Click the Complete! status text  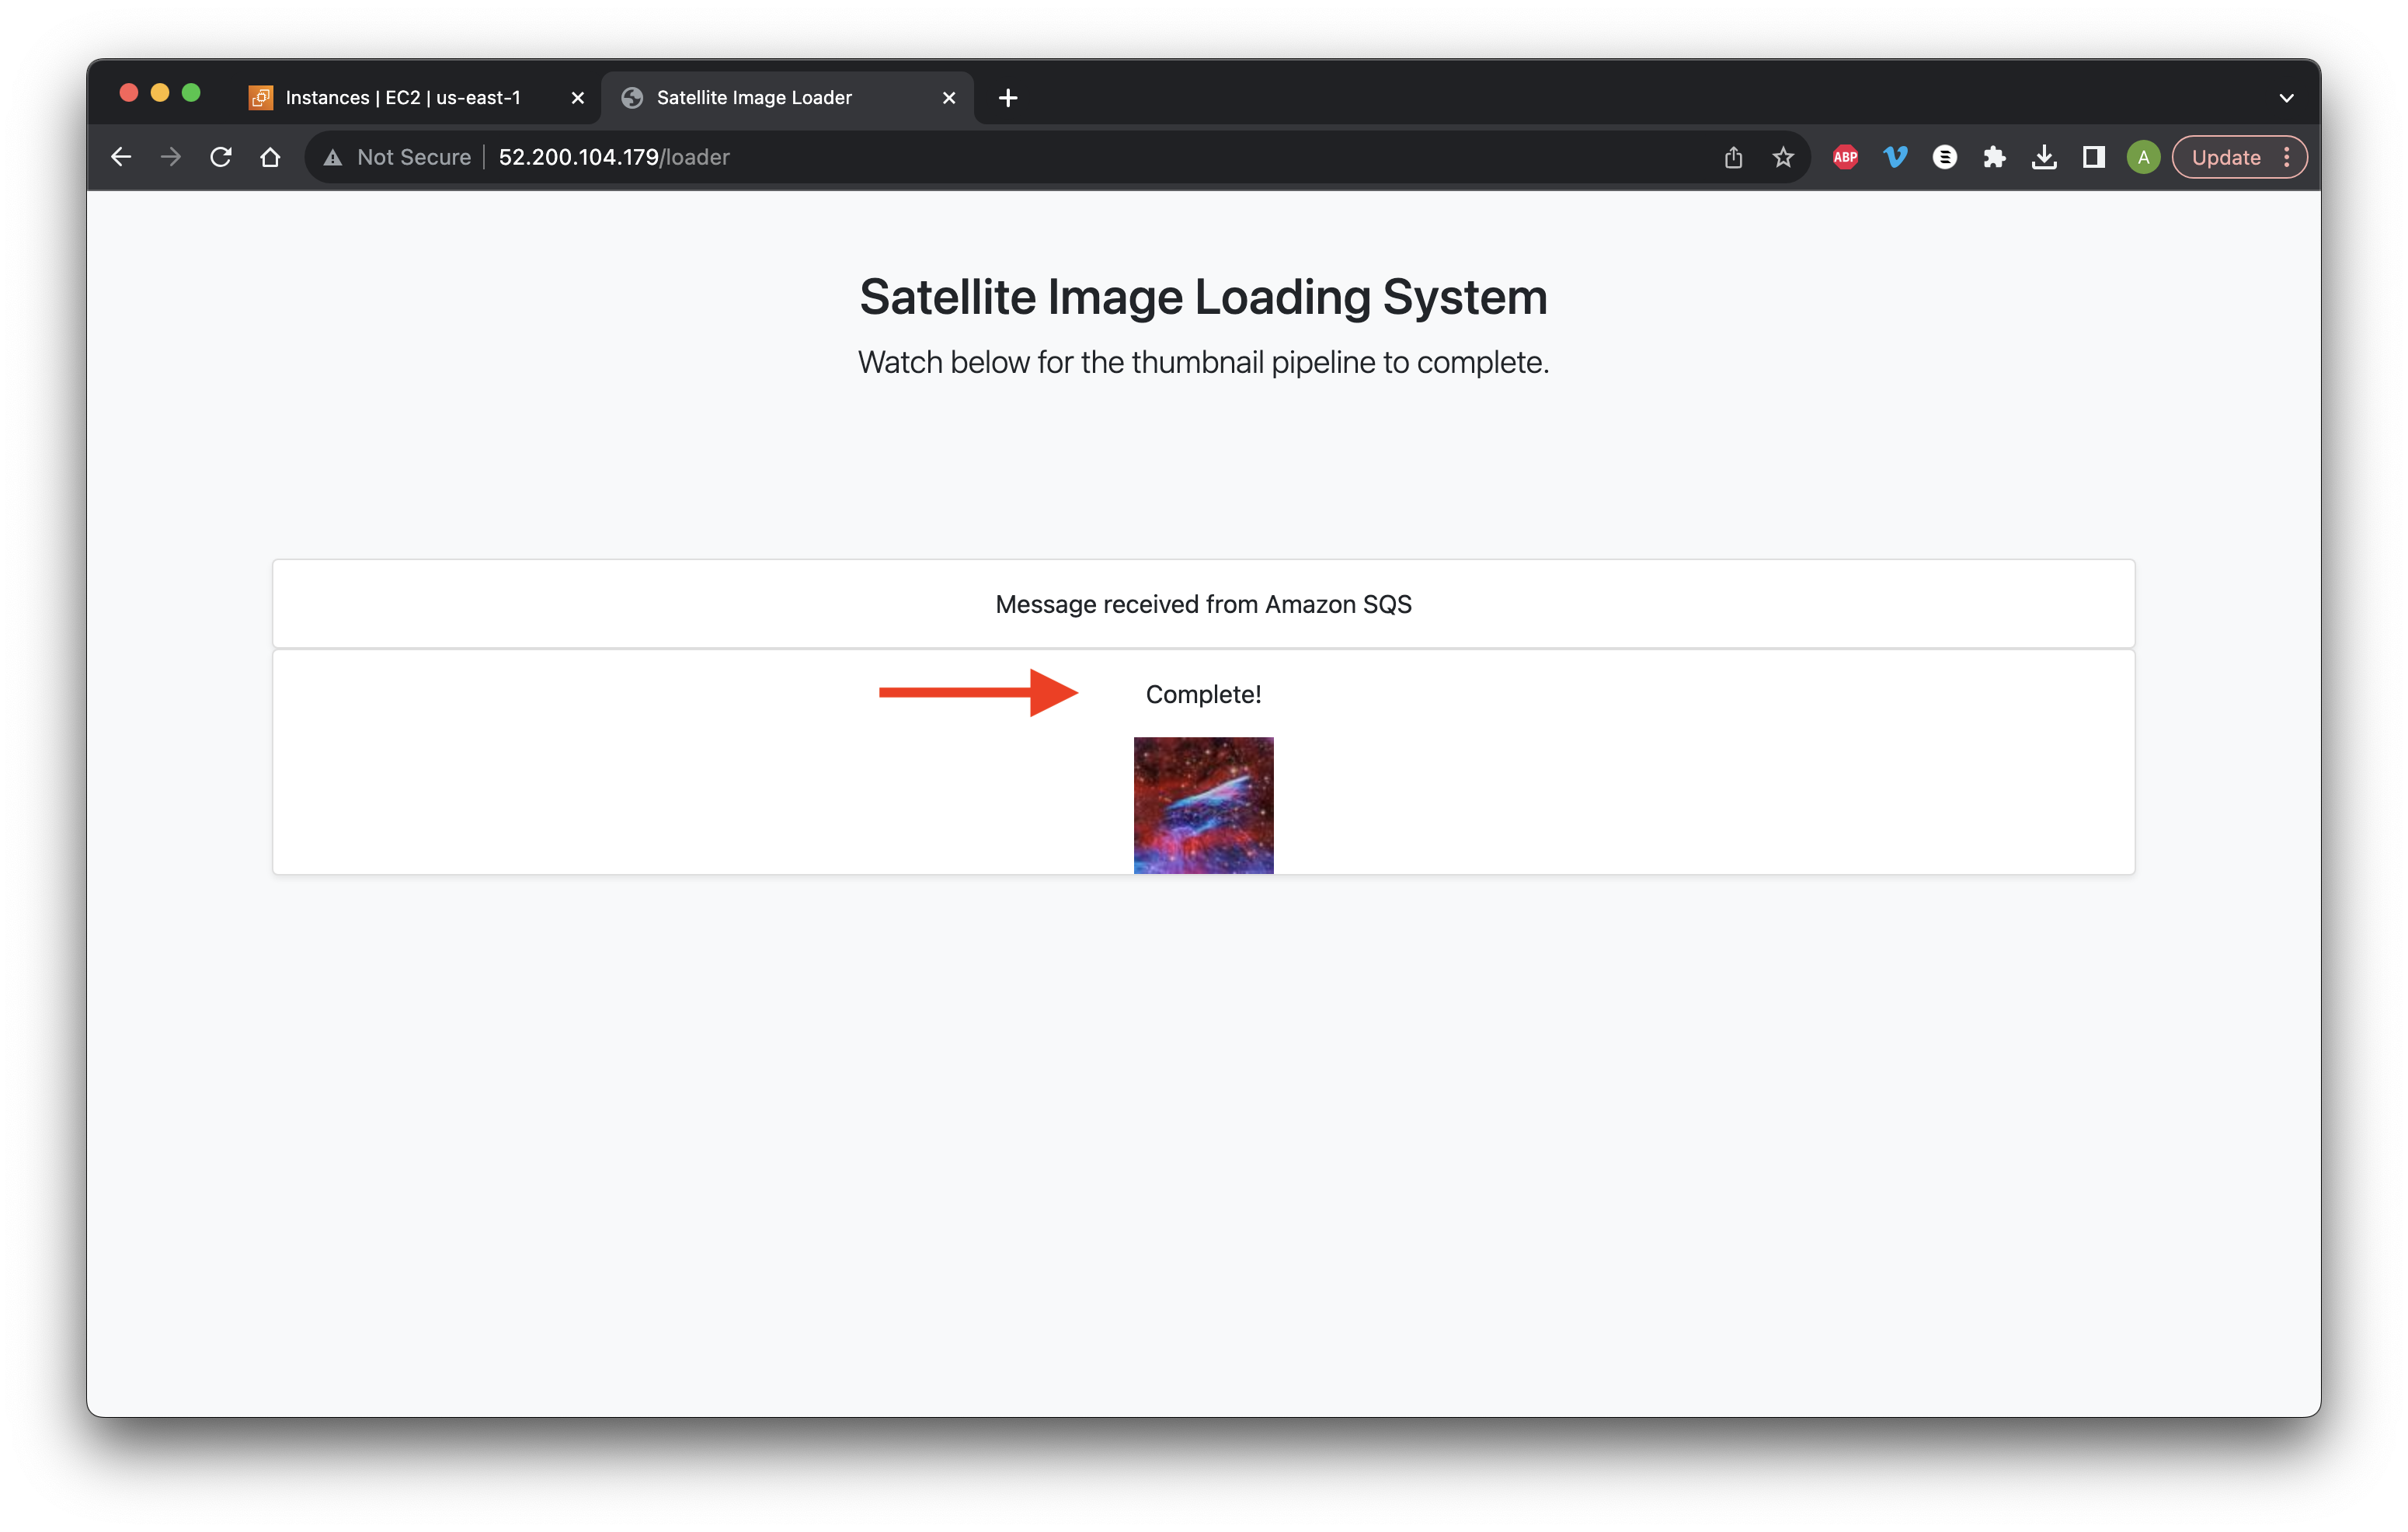1203,694
